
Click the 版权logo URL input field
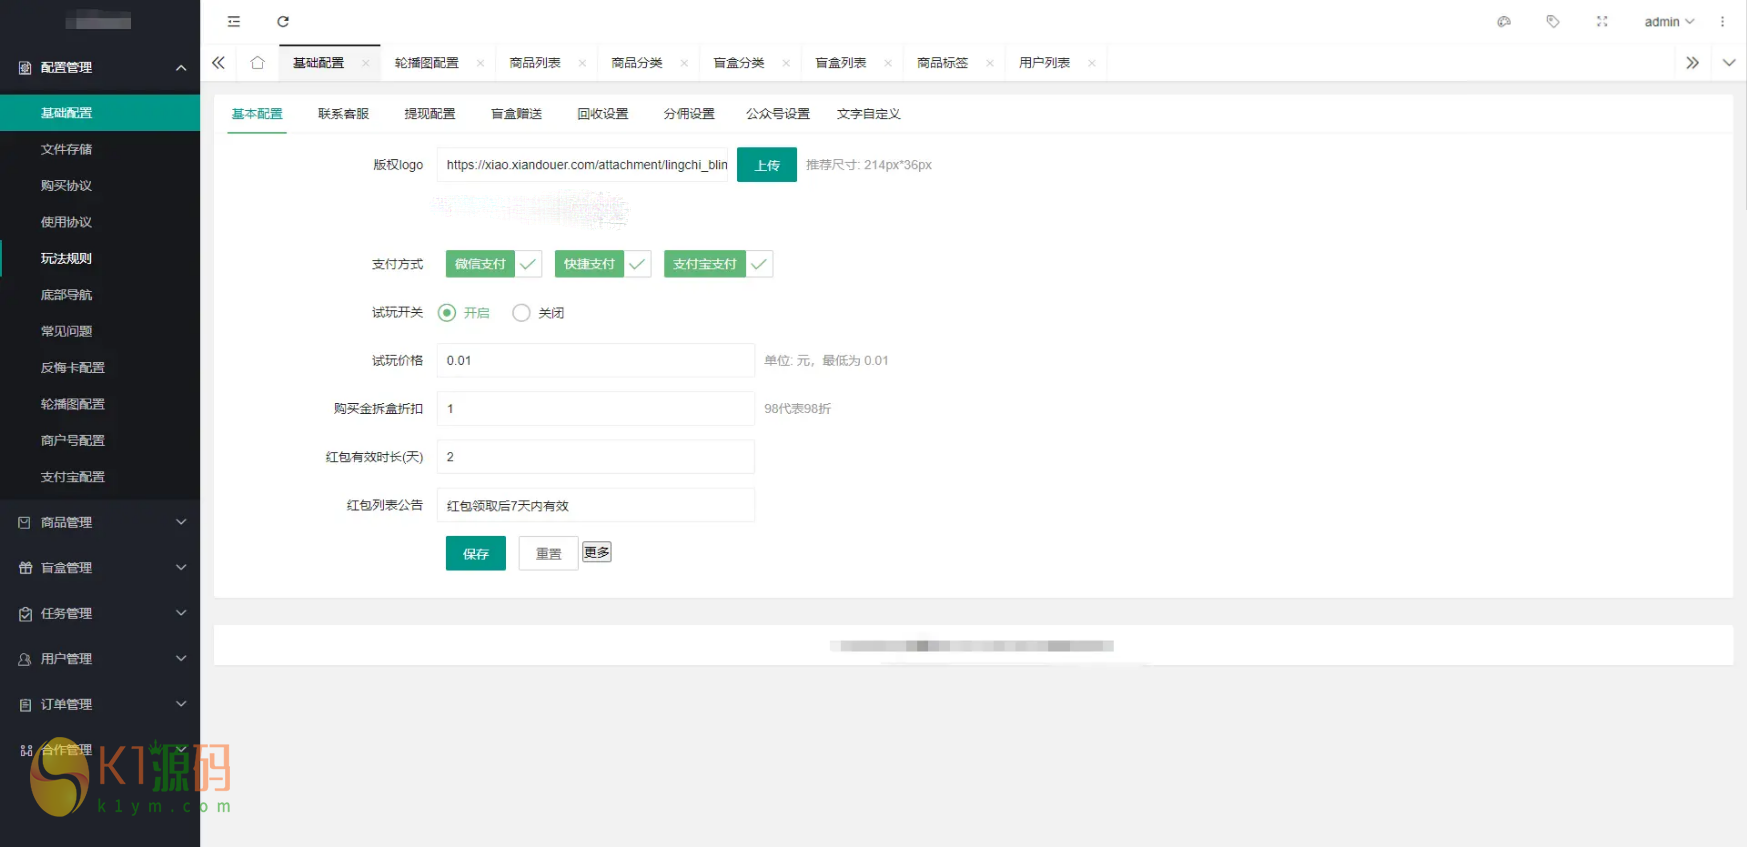pos(582,165)
